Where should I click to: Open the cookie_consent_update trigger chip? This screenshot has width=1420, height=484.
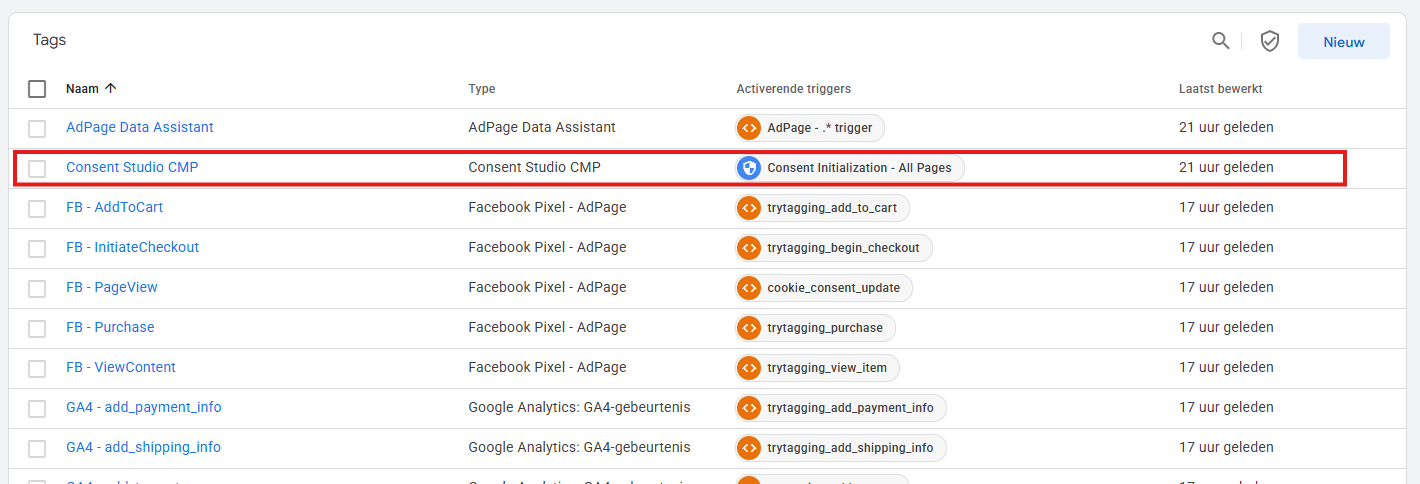(824, 288)
